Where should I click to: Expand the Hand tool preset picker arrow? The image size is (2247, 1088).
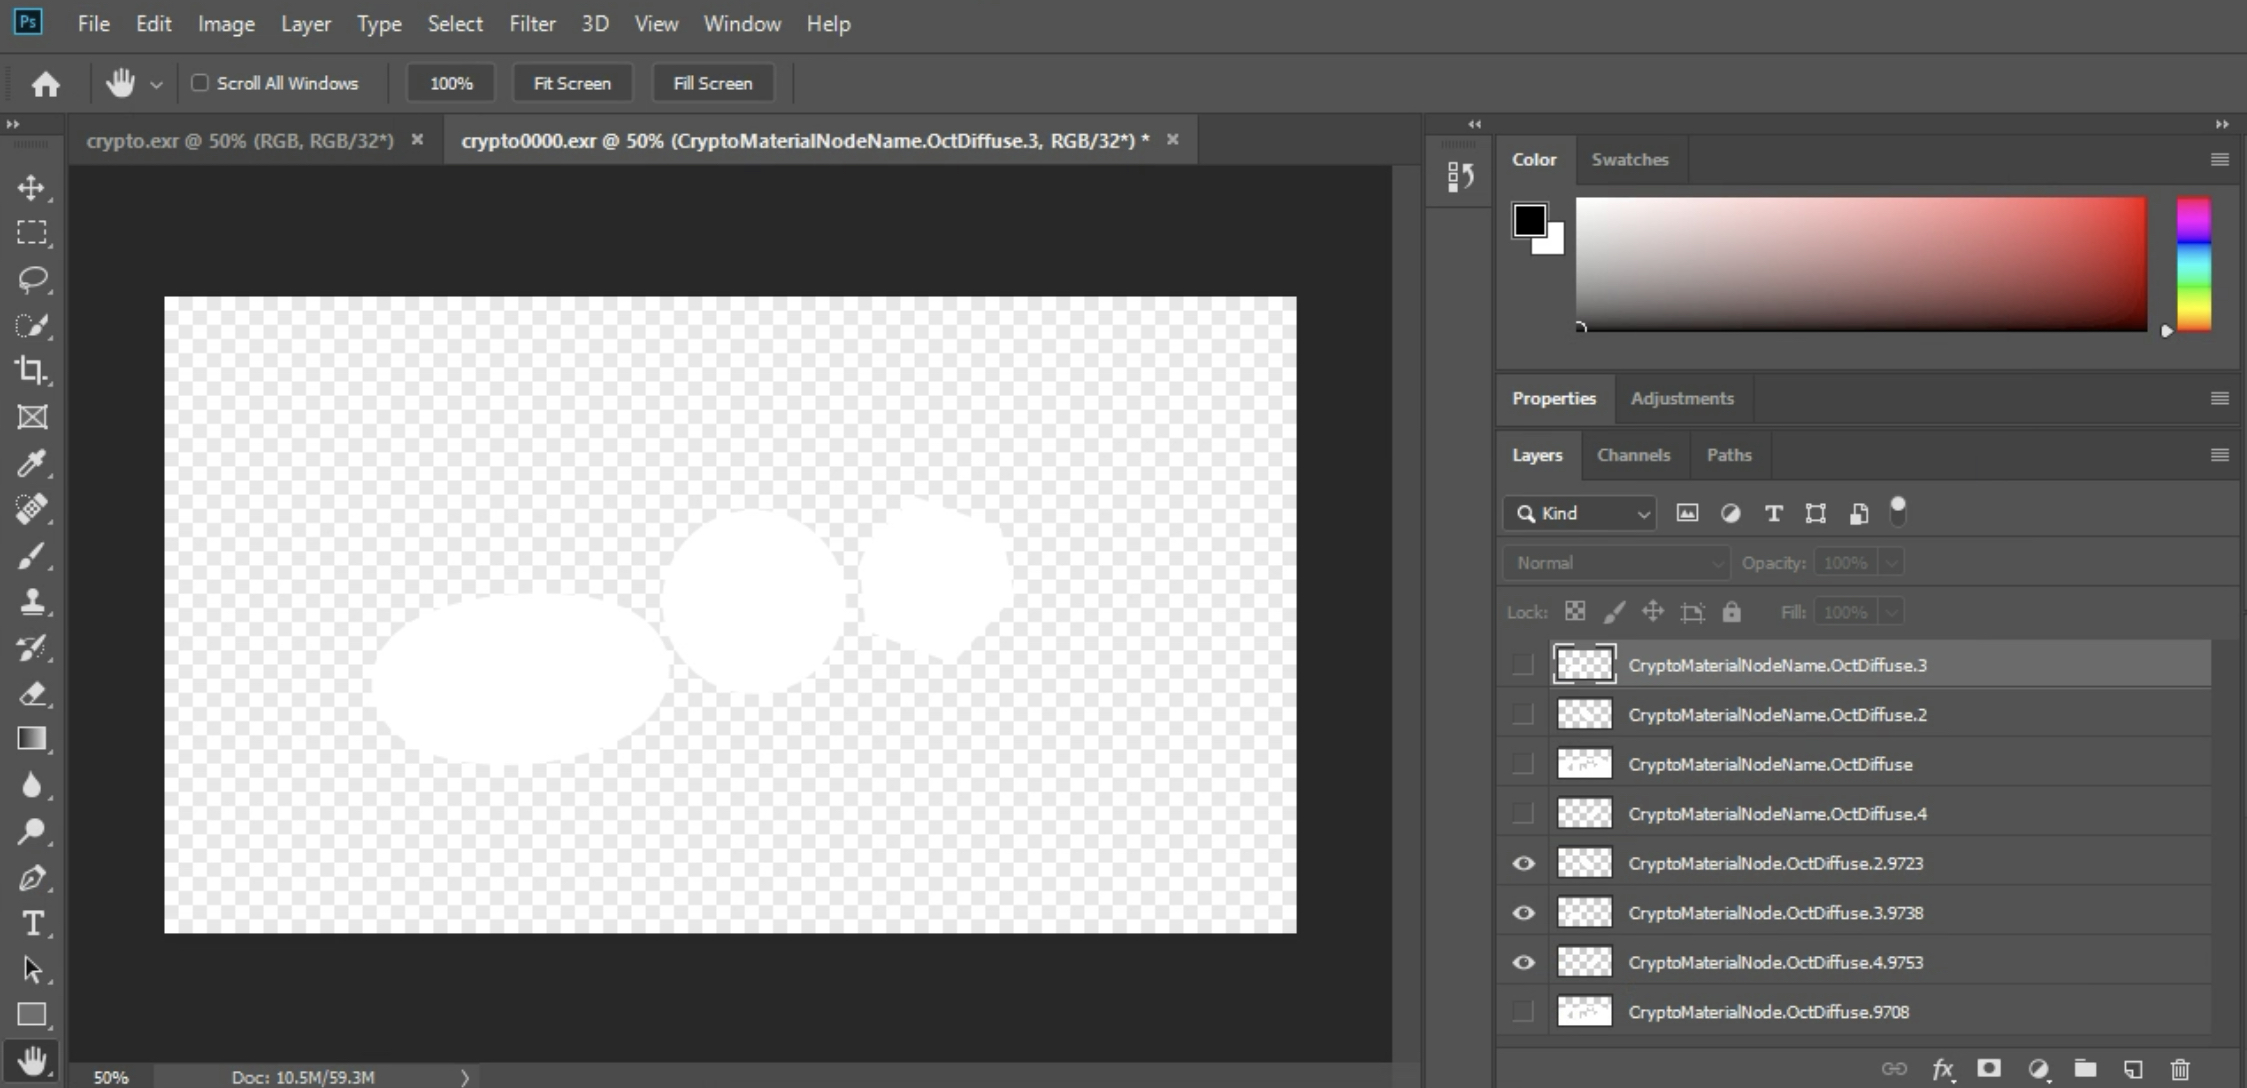(x=156, y=85)
